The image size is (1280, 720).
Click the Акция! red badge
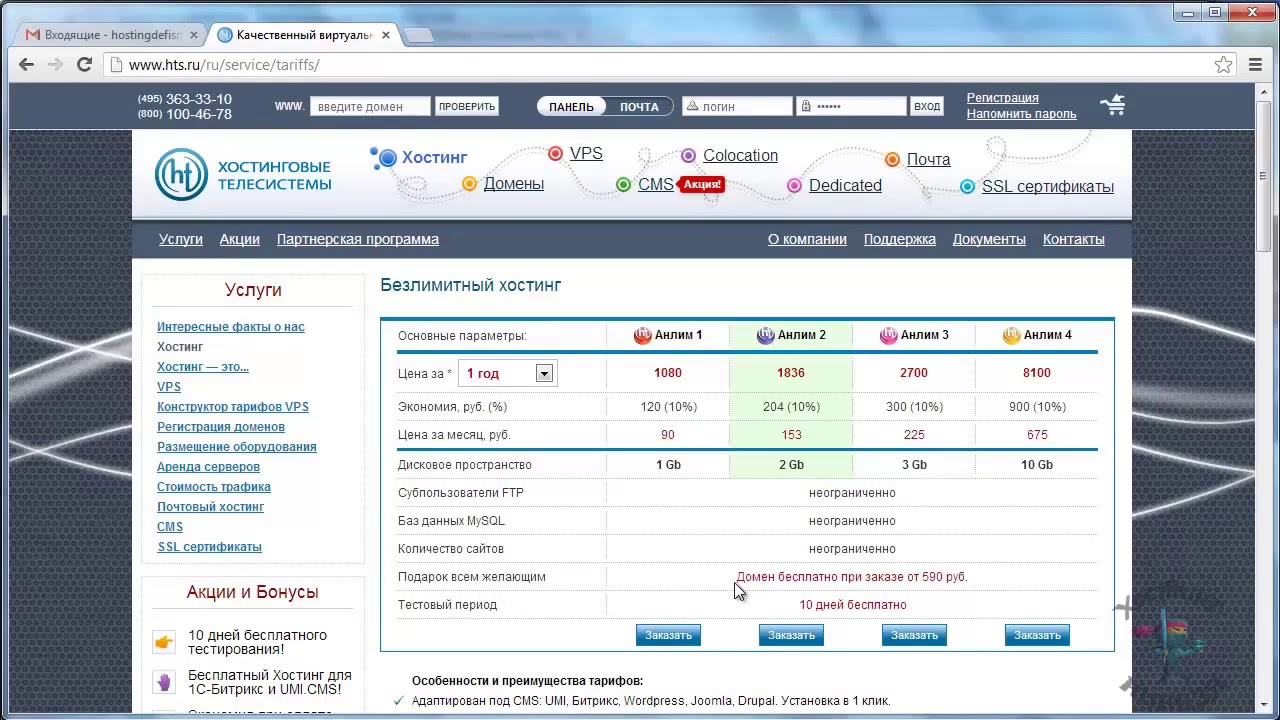(x=701, y=184)
